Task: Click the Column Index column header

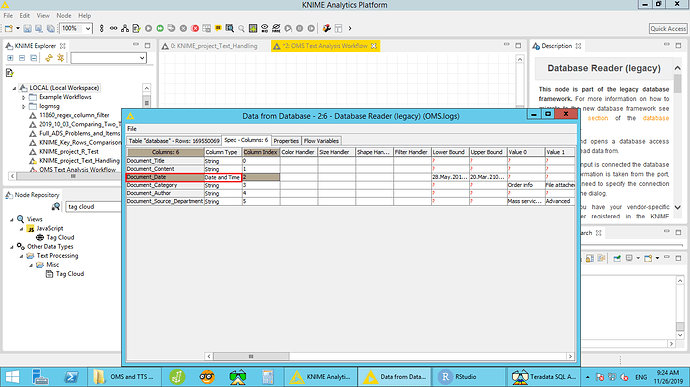Action: 261,152
